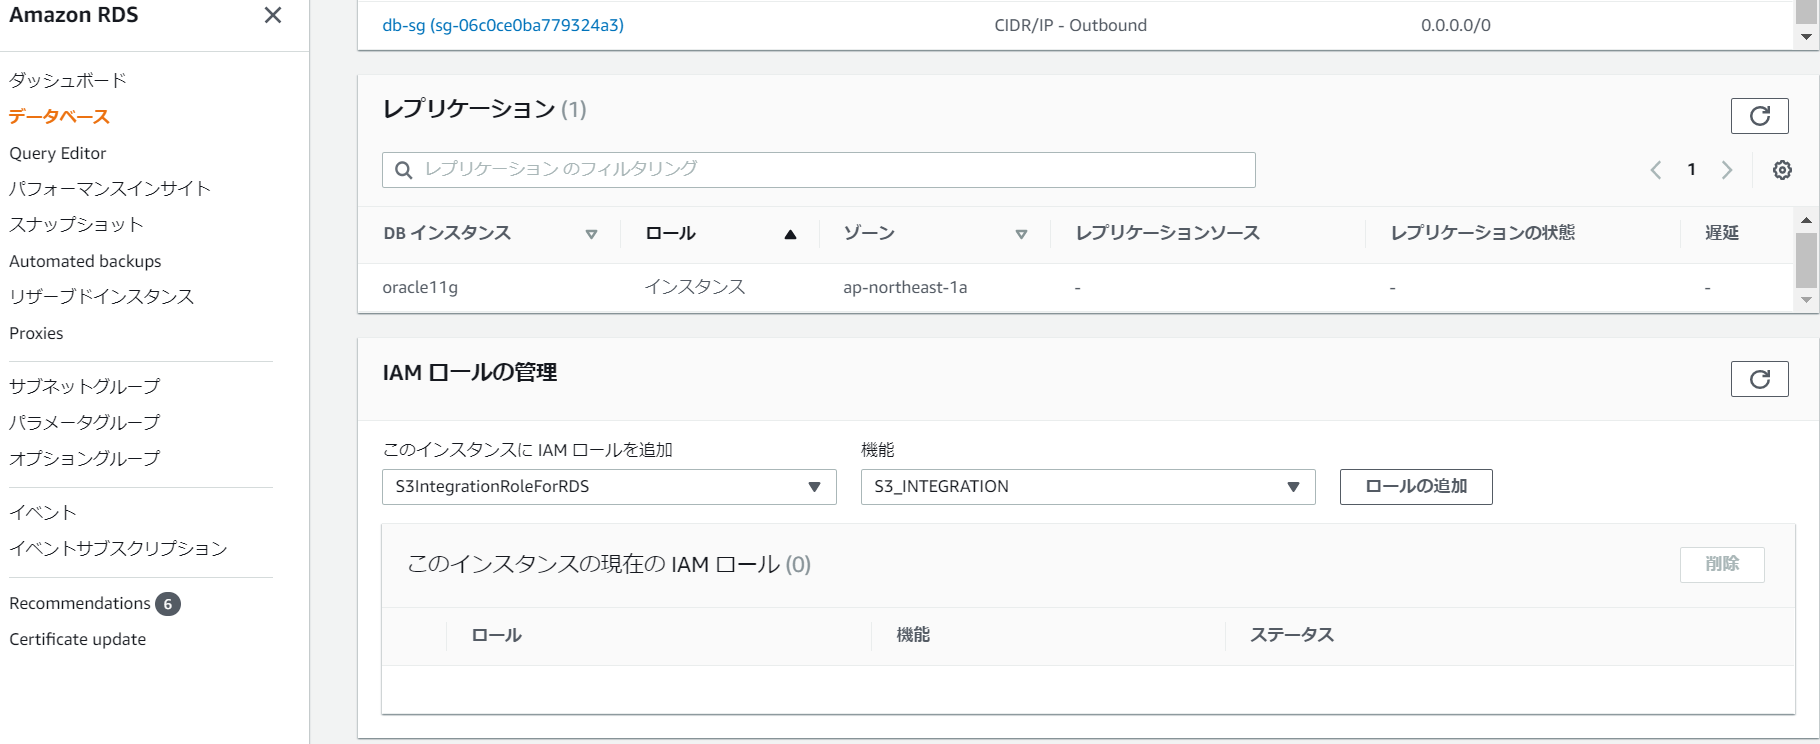Screen dimensions: 1820x744
Task: Click the レプリケーションの状態 column header
Action: pos(1483,233)
